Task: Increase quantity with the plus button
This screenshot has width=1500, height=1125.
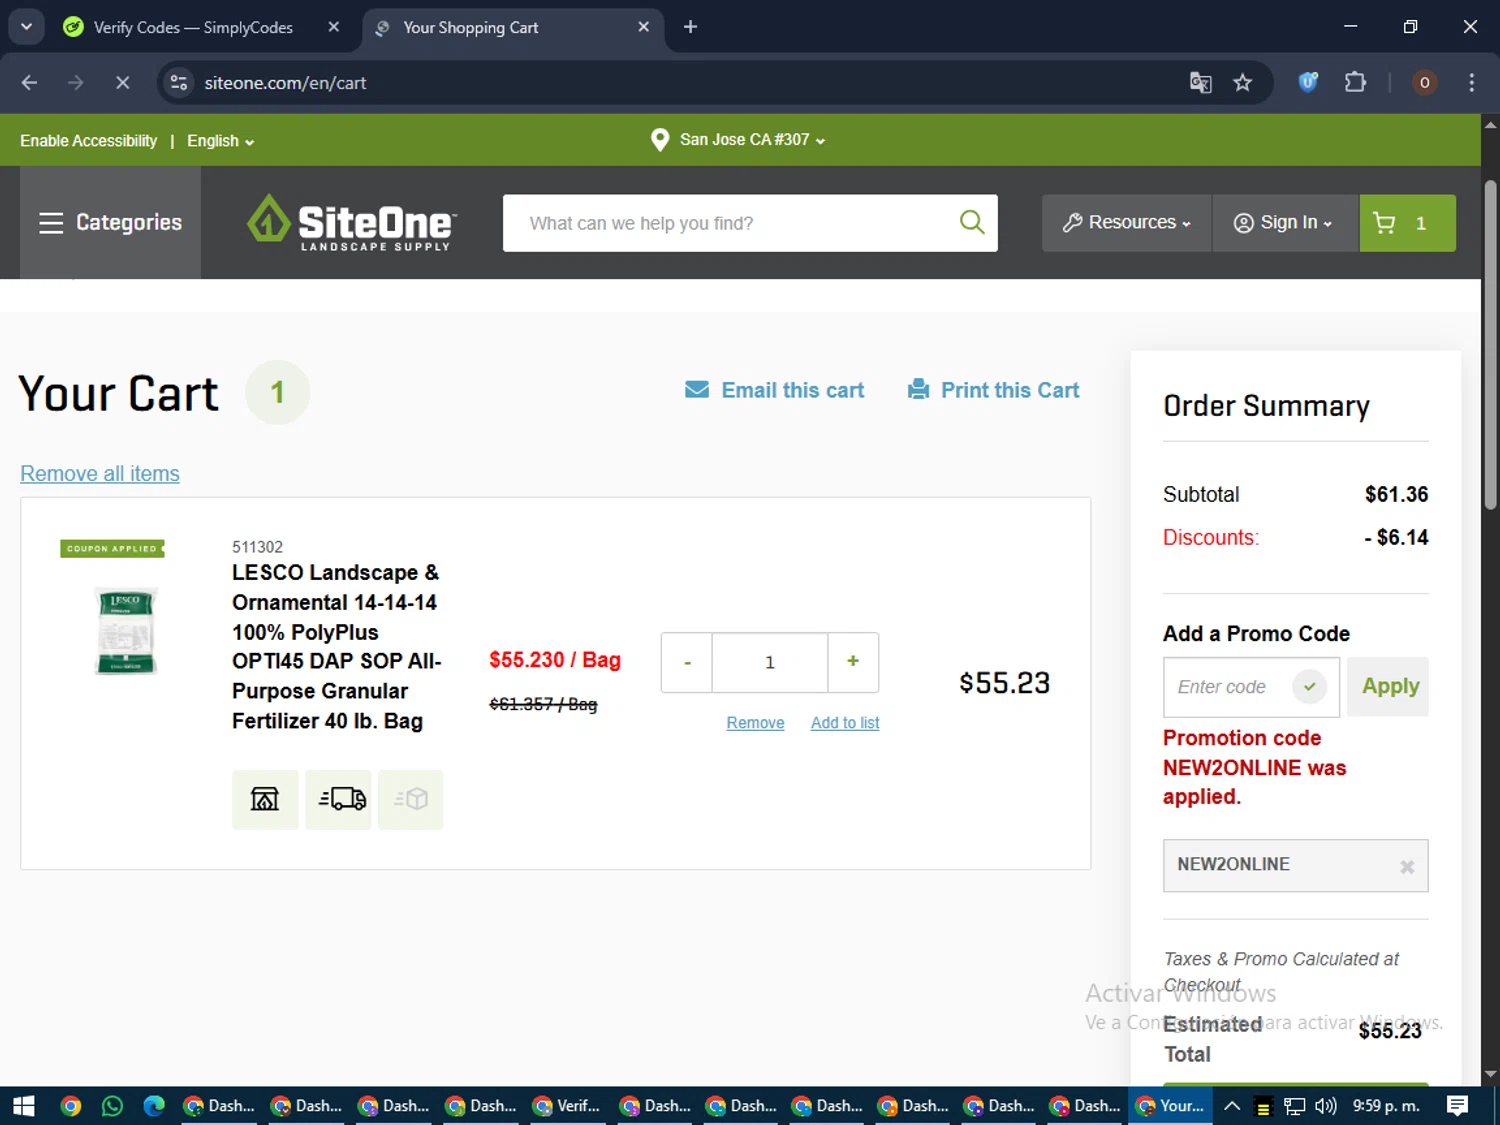Action: pos(853,662)
